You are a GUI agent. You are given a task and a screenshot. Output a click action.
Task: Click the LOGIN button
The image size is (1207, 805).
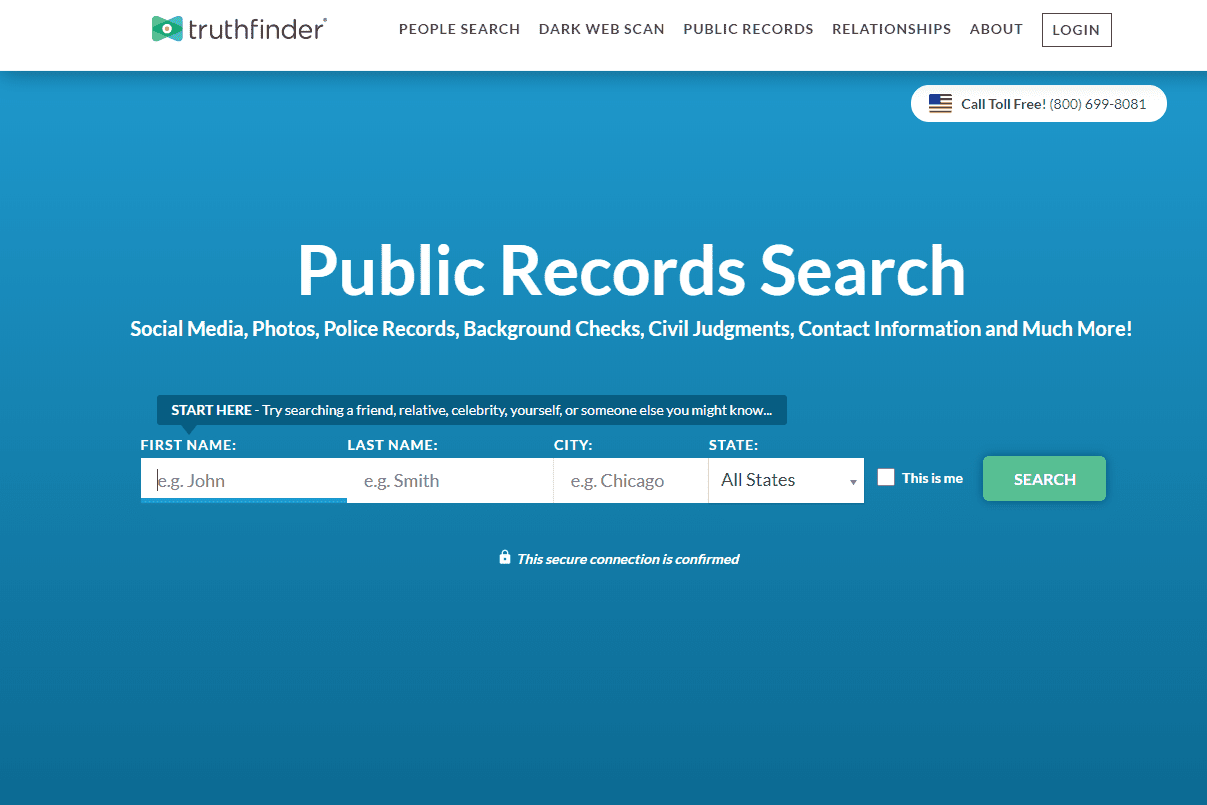pyautogui.click(x=1076, y=30)
